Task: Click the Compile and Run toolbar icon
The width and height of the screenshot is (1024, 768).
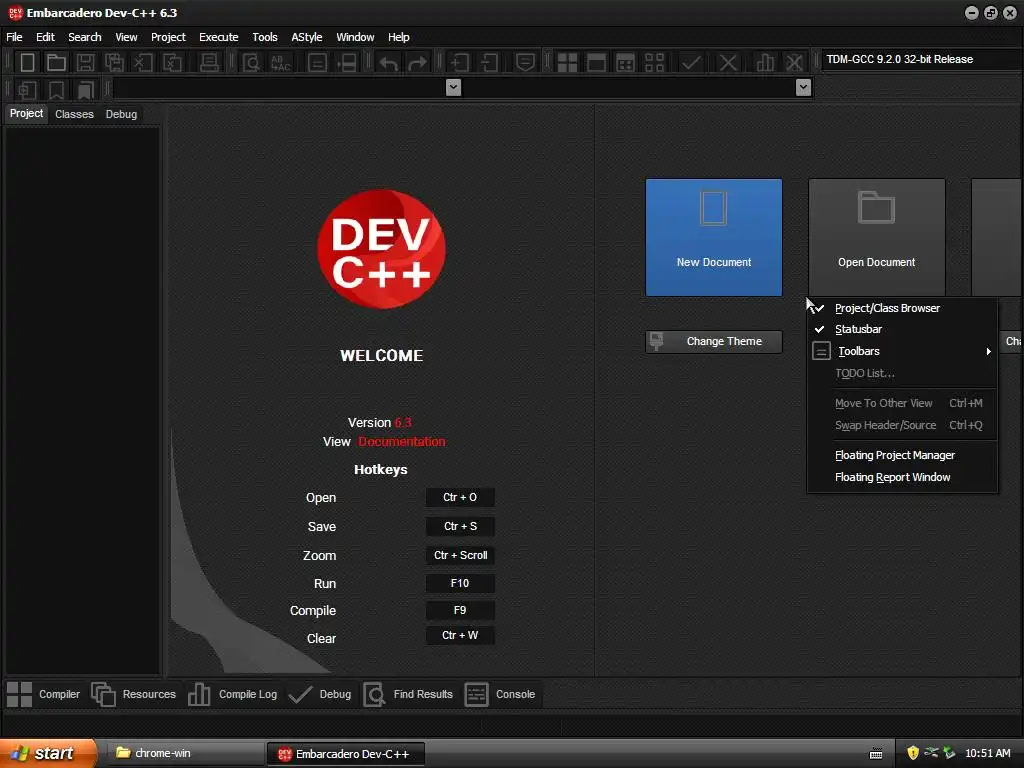Action: tap(625, 63)
